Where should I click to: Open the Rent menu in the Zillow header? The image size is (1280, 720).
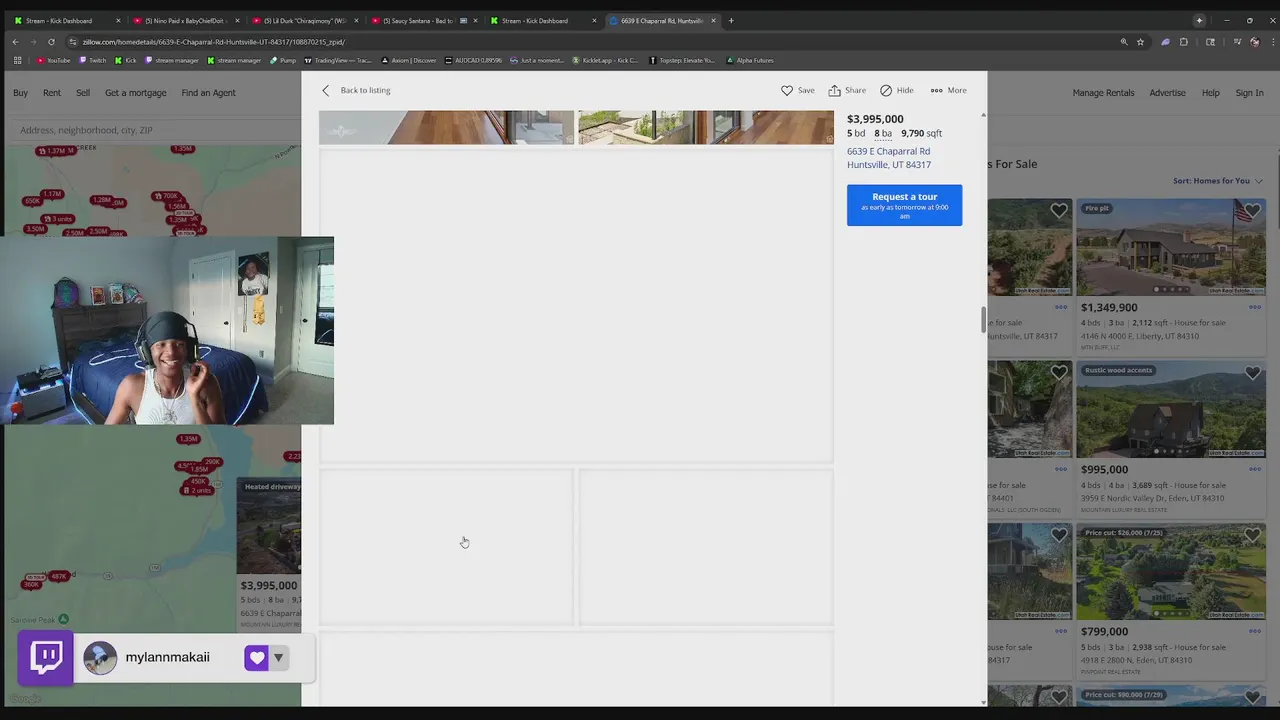(52, 93)
